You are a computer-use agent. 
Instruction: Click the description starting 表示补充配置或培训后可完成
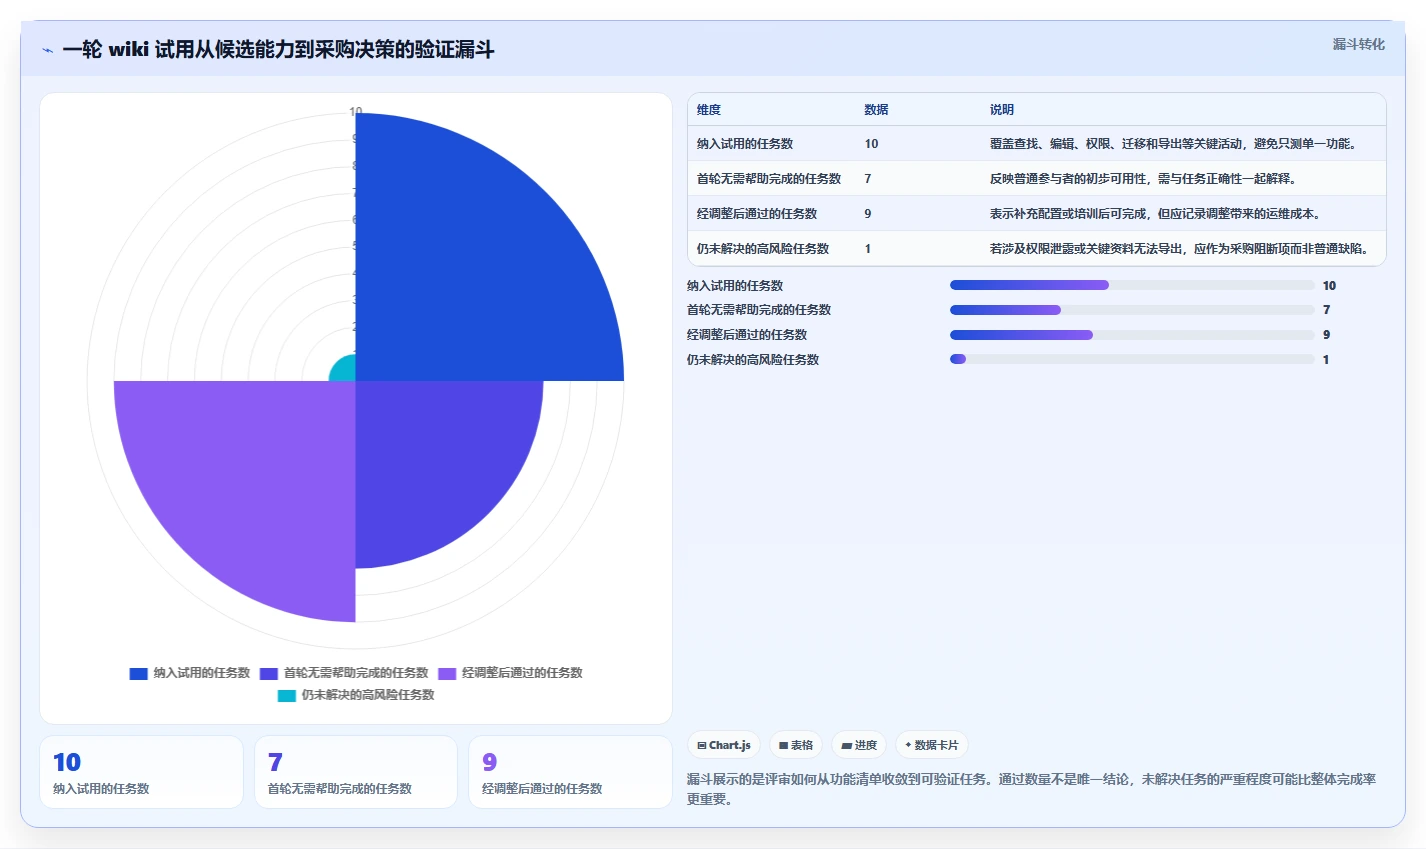click(1155, 214)
